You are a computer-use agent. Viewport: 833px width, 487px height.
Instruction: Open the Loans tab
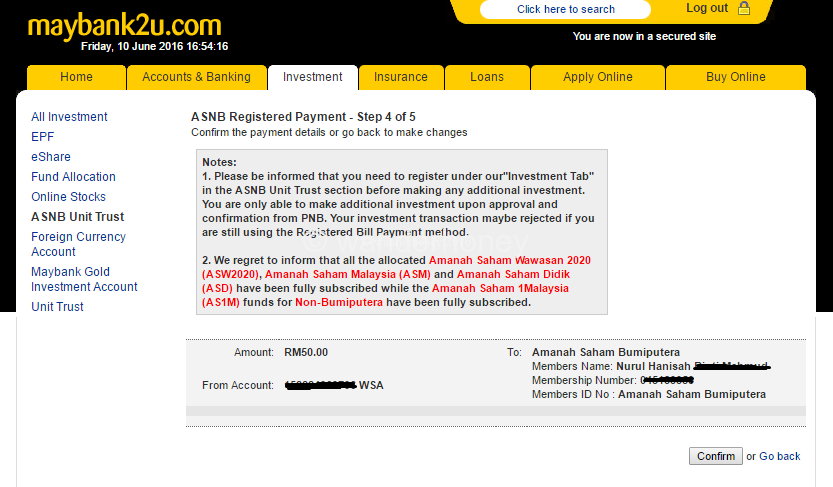click(x=487, y=77)
